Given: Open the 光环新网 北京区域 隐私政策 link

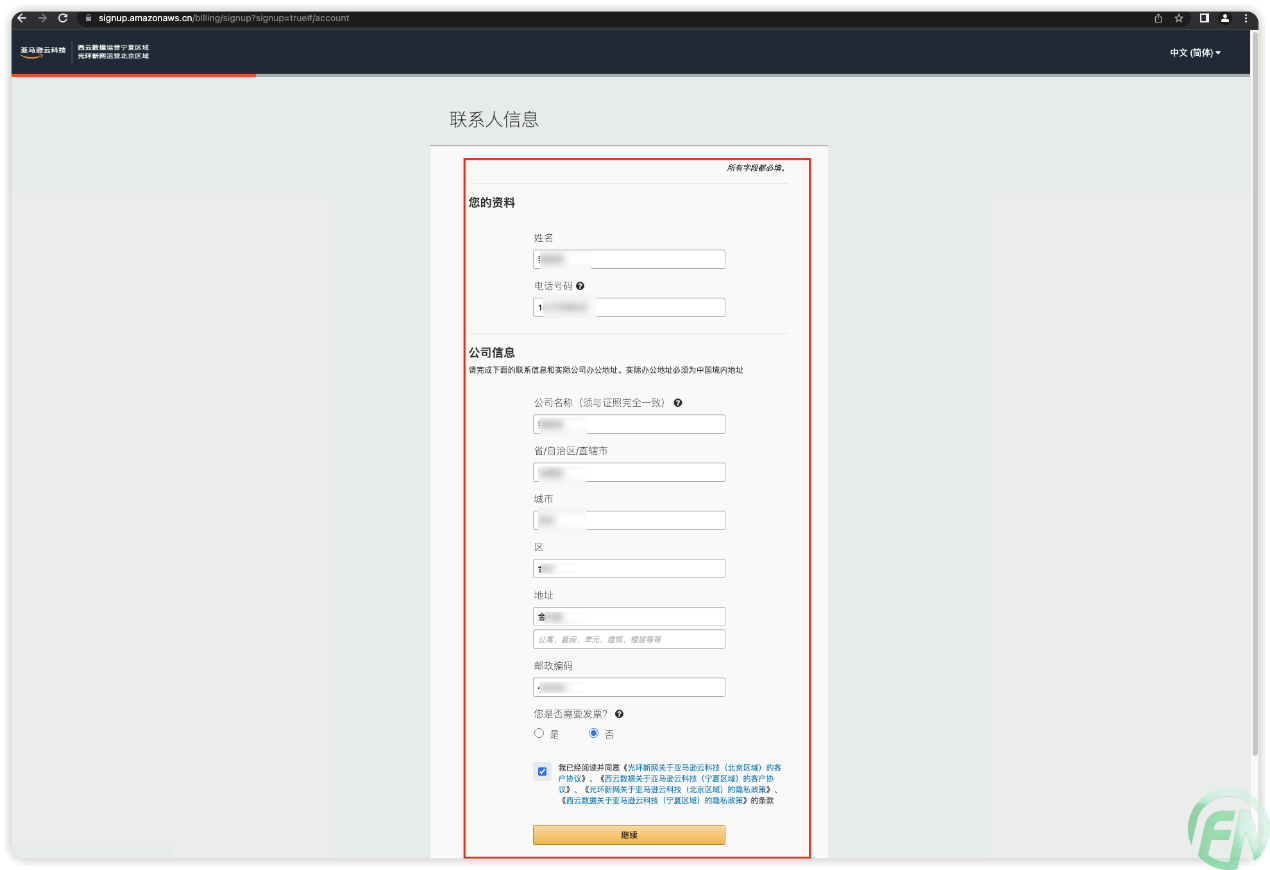Looking at the screenshot, I should [678, 789].
